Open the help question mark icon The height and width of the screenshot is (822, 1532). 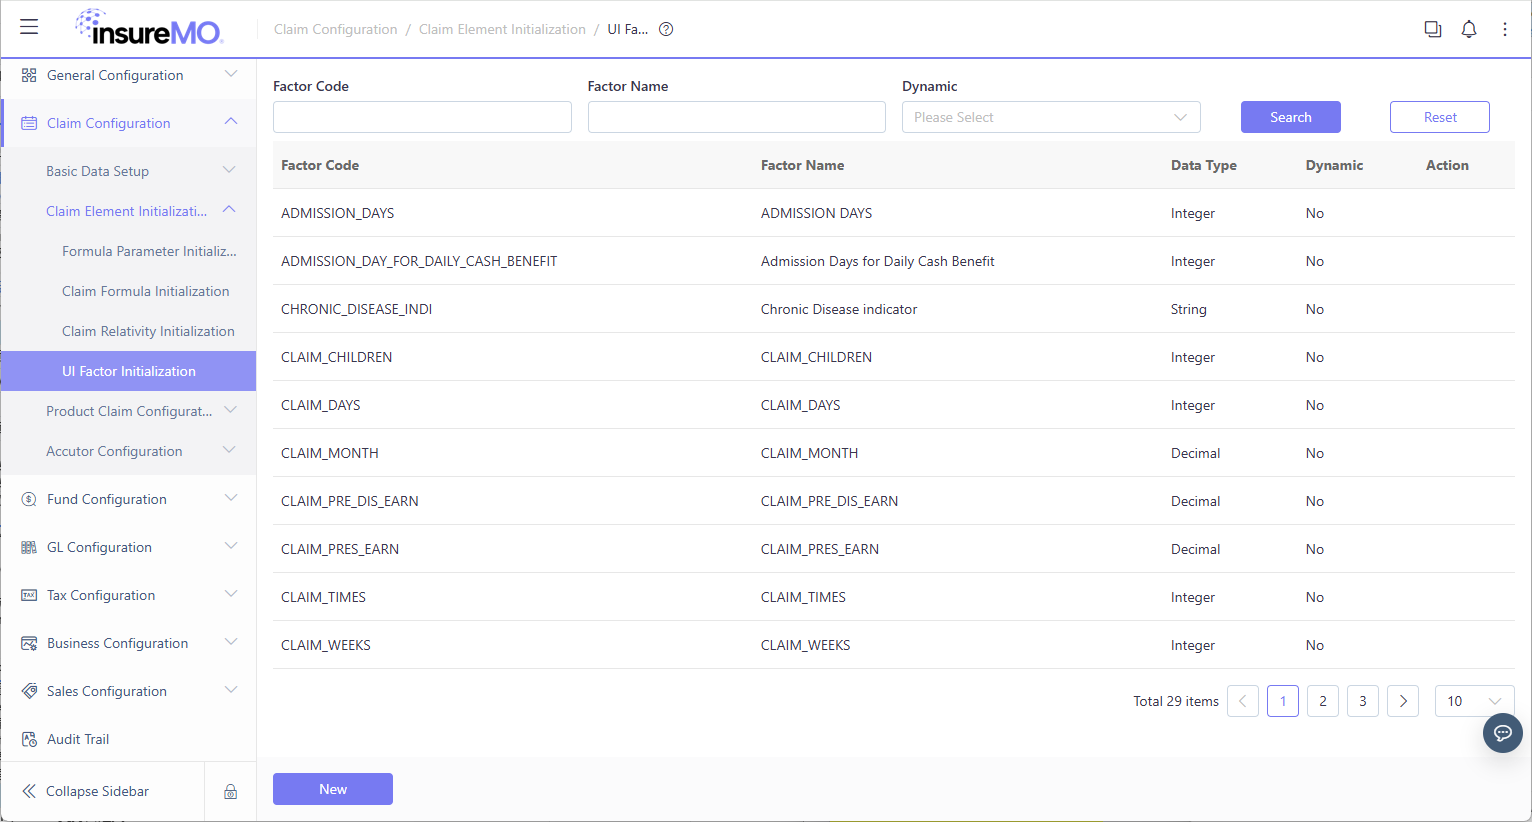click(x=666, y=29)
